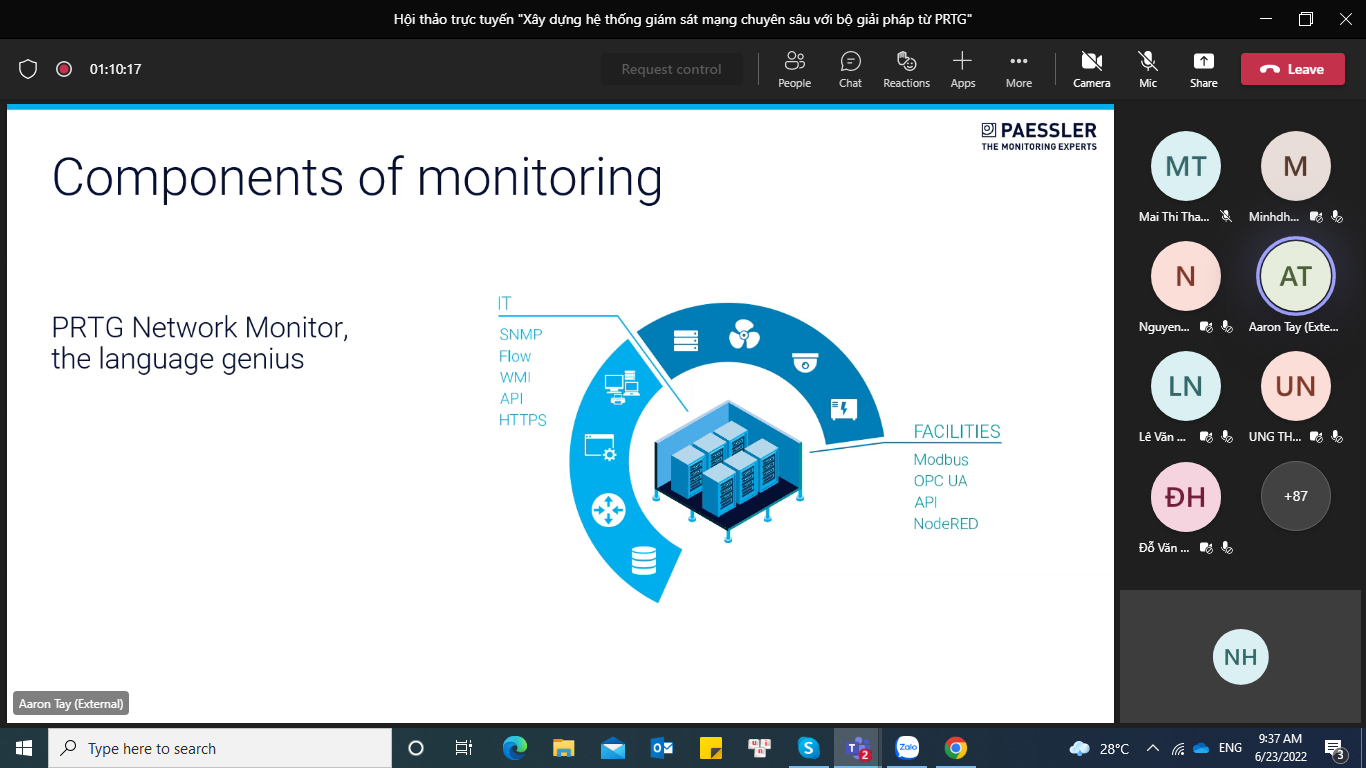Viewport: 1366px width, 768px height.
Task: Click the HTTPS text on slide
Action: [x=523, y=420]
